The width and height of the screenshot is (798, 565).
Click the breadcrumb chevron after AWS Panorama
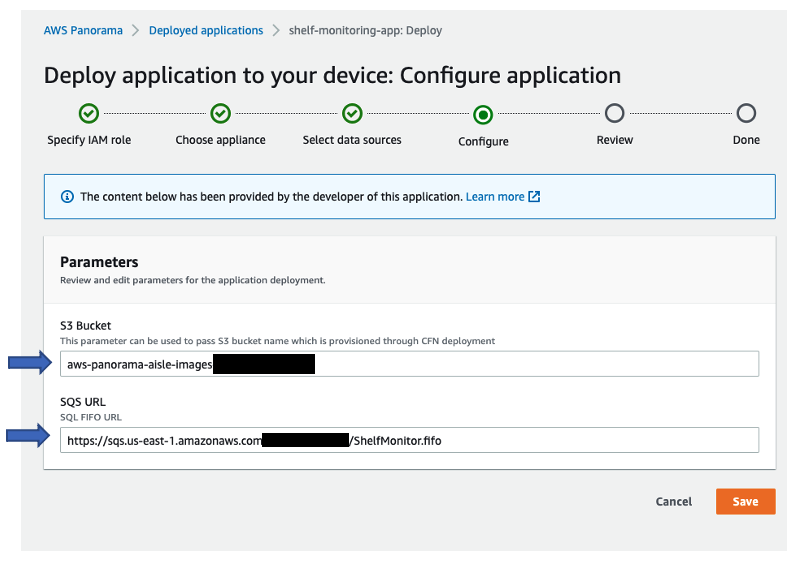(x=135, y=31)
